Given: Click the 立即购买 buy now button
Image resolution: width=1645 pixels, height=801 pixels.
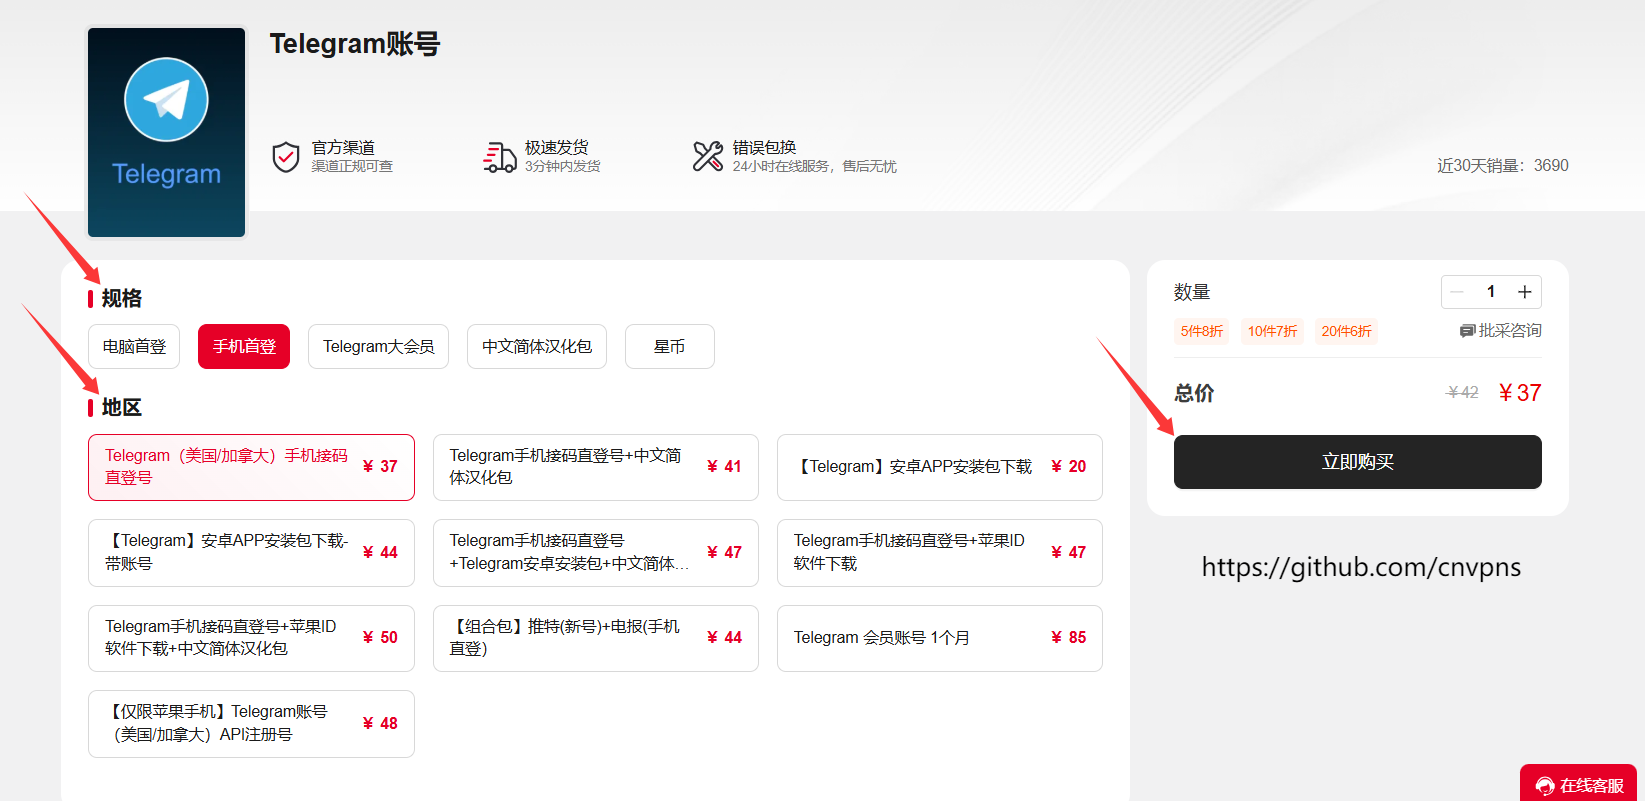Looking at the screenshot, I should pyautogui.click(x=1358, y=462).
